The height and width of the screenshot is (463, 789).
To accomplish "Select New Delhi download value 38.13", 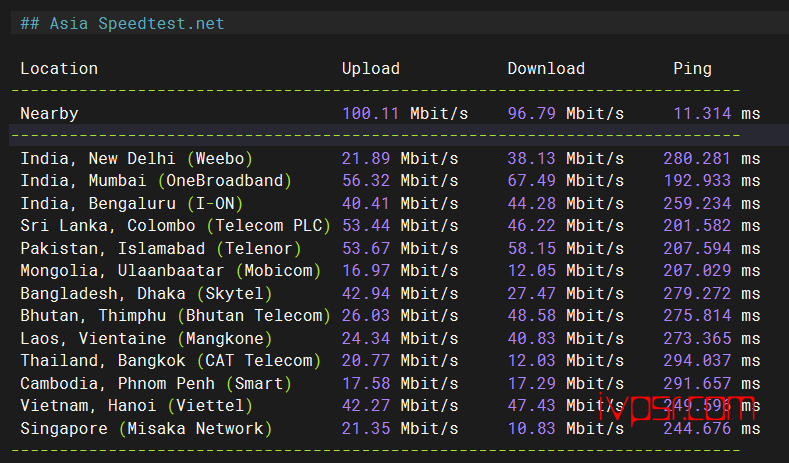I will (531, 159).
